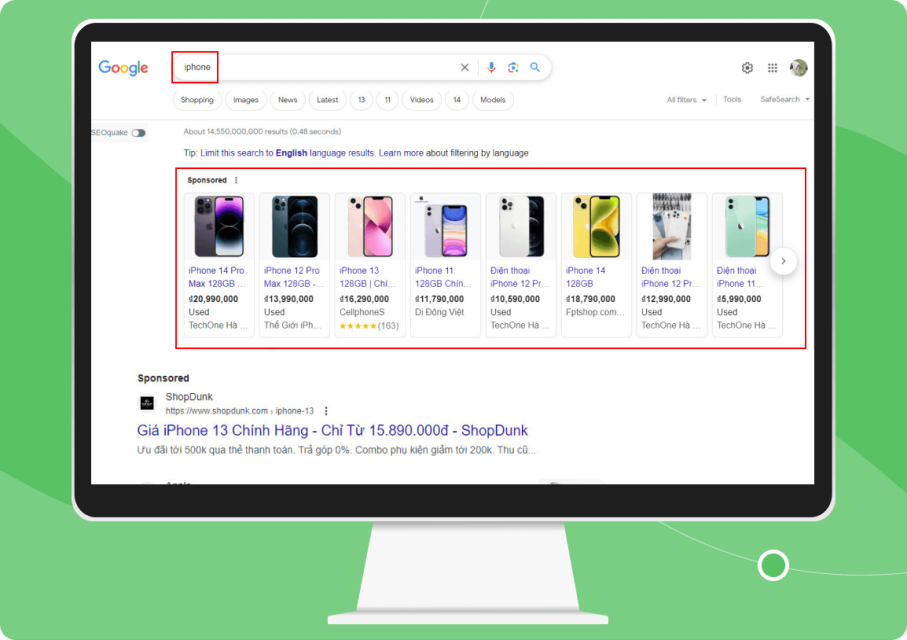
Task: Click the boxed iPhone 12 Pr… ₫12,990,000 product photo
Action: 672,226
